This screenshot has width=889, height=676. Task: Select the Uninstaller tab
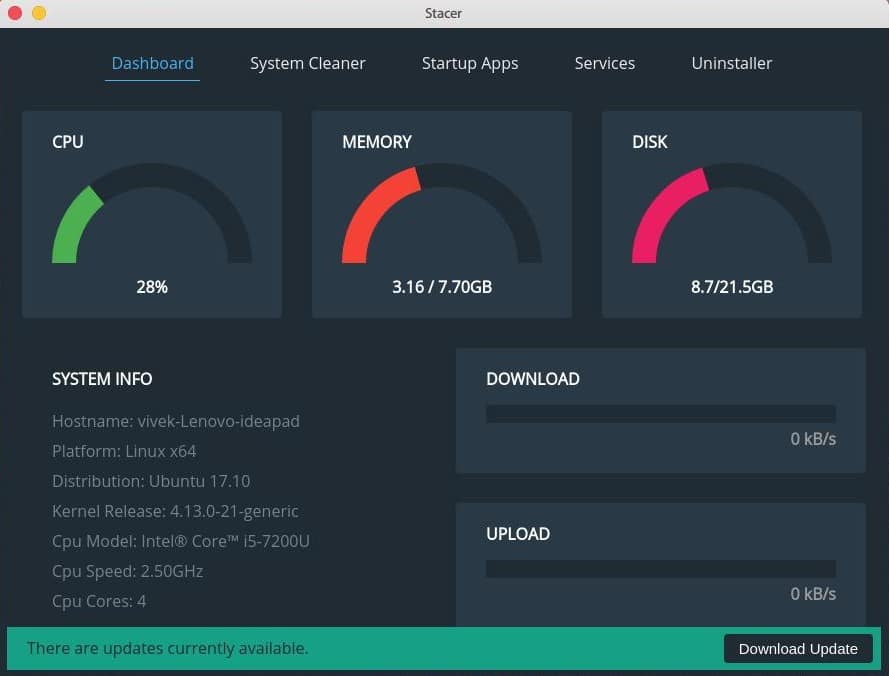[x=731, y=63]
